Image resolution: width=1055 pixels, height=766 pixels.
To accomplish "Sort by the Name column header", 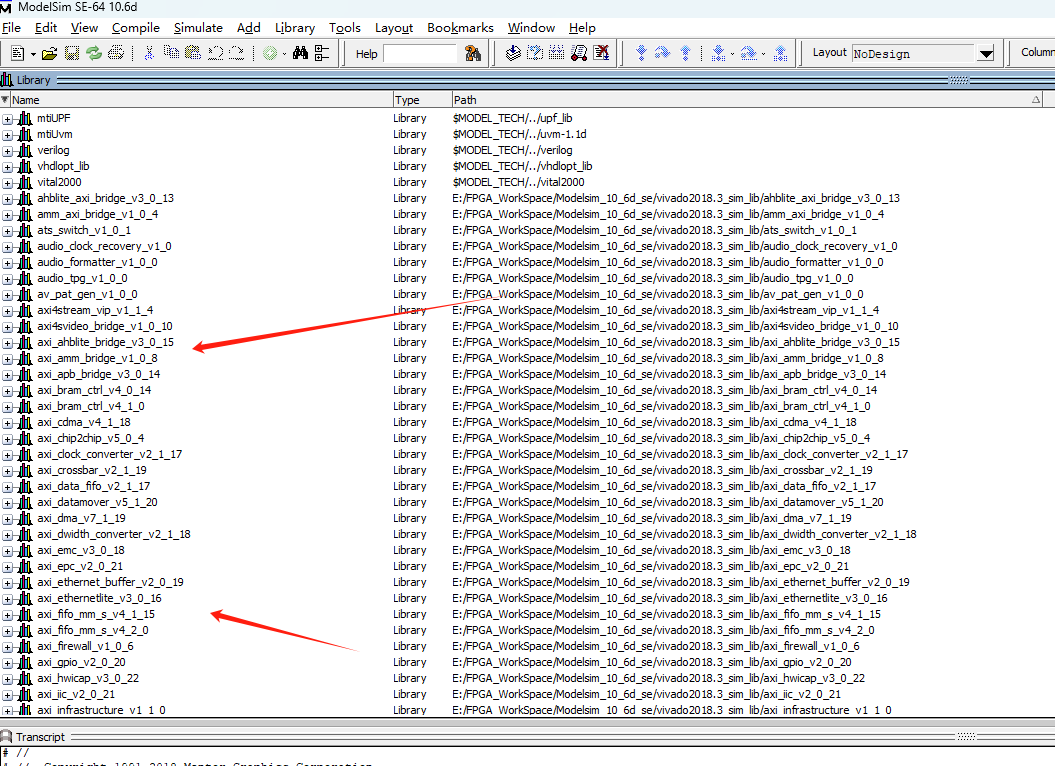I will point(201,100).
